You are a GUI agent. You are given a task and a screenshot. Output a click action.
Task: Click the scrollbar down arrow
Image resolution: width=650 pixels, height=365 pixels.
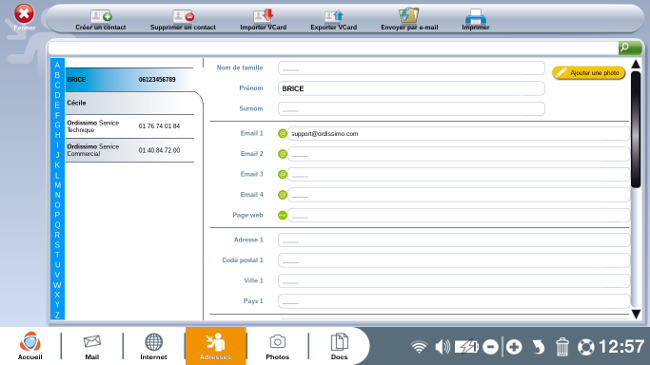pos(636,314)
